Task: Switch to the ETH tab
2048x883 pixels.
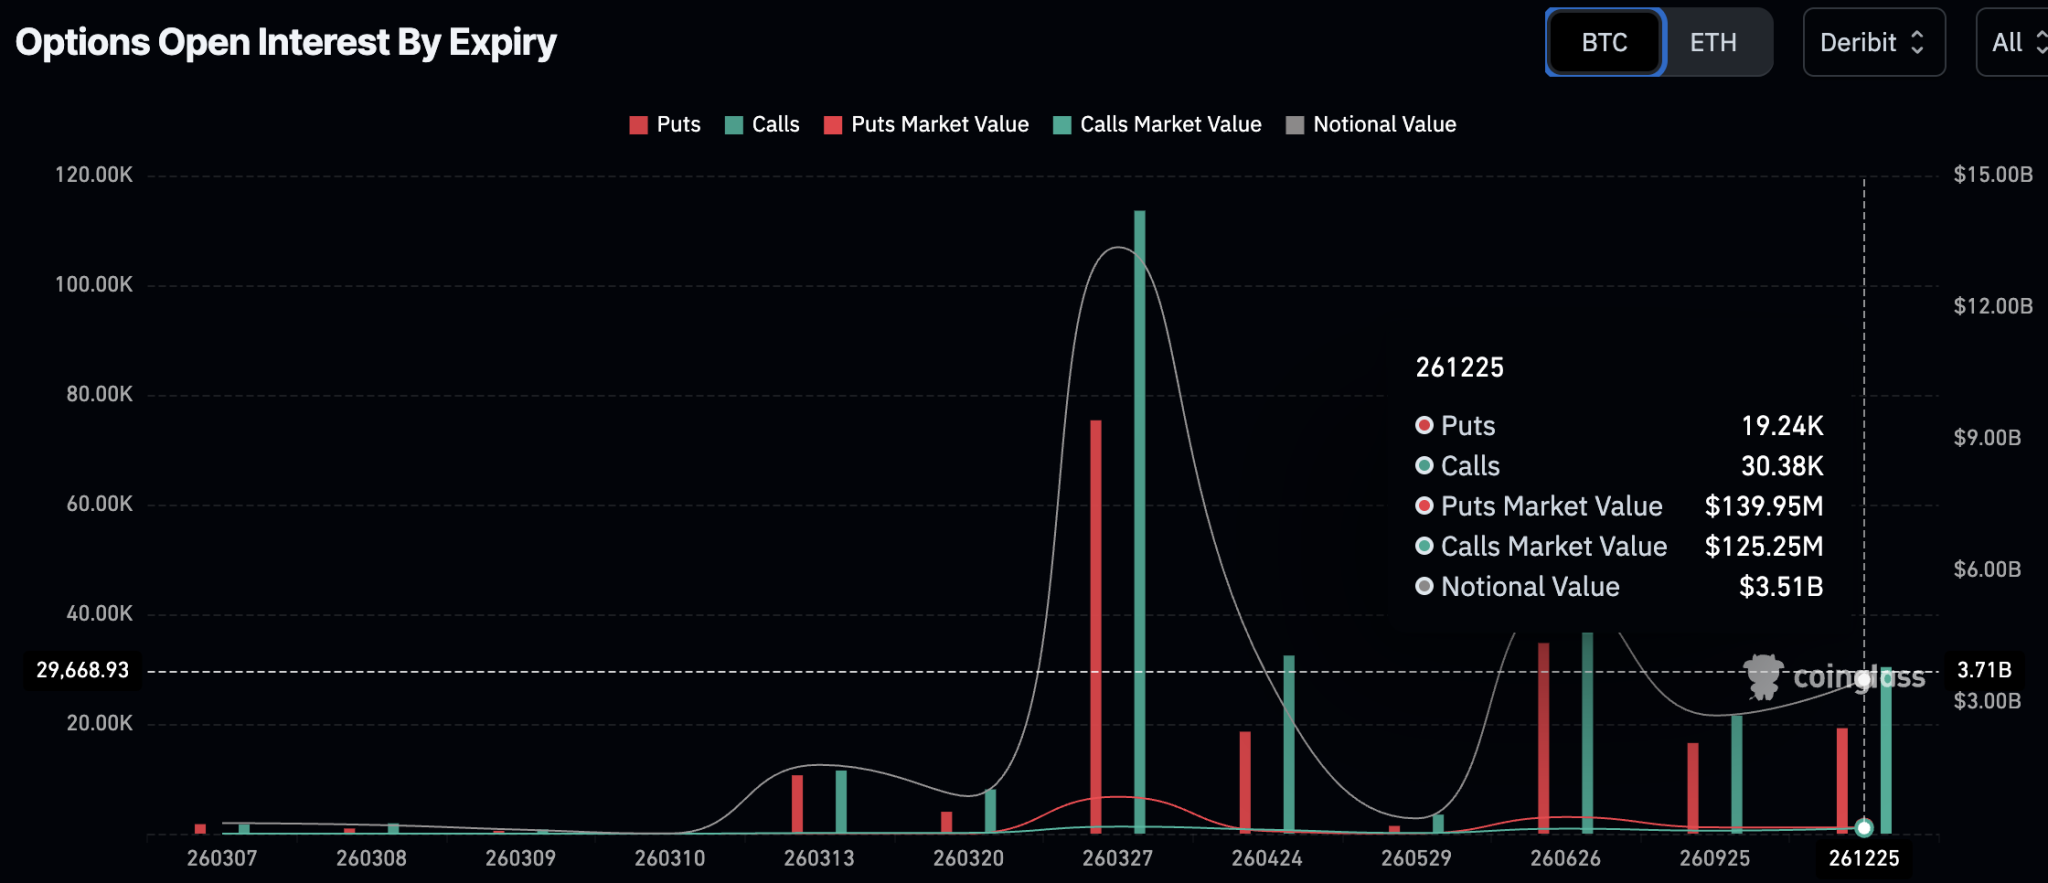Action: tap(1713, 42)
